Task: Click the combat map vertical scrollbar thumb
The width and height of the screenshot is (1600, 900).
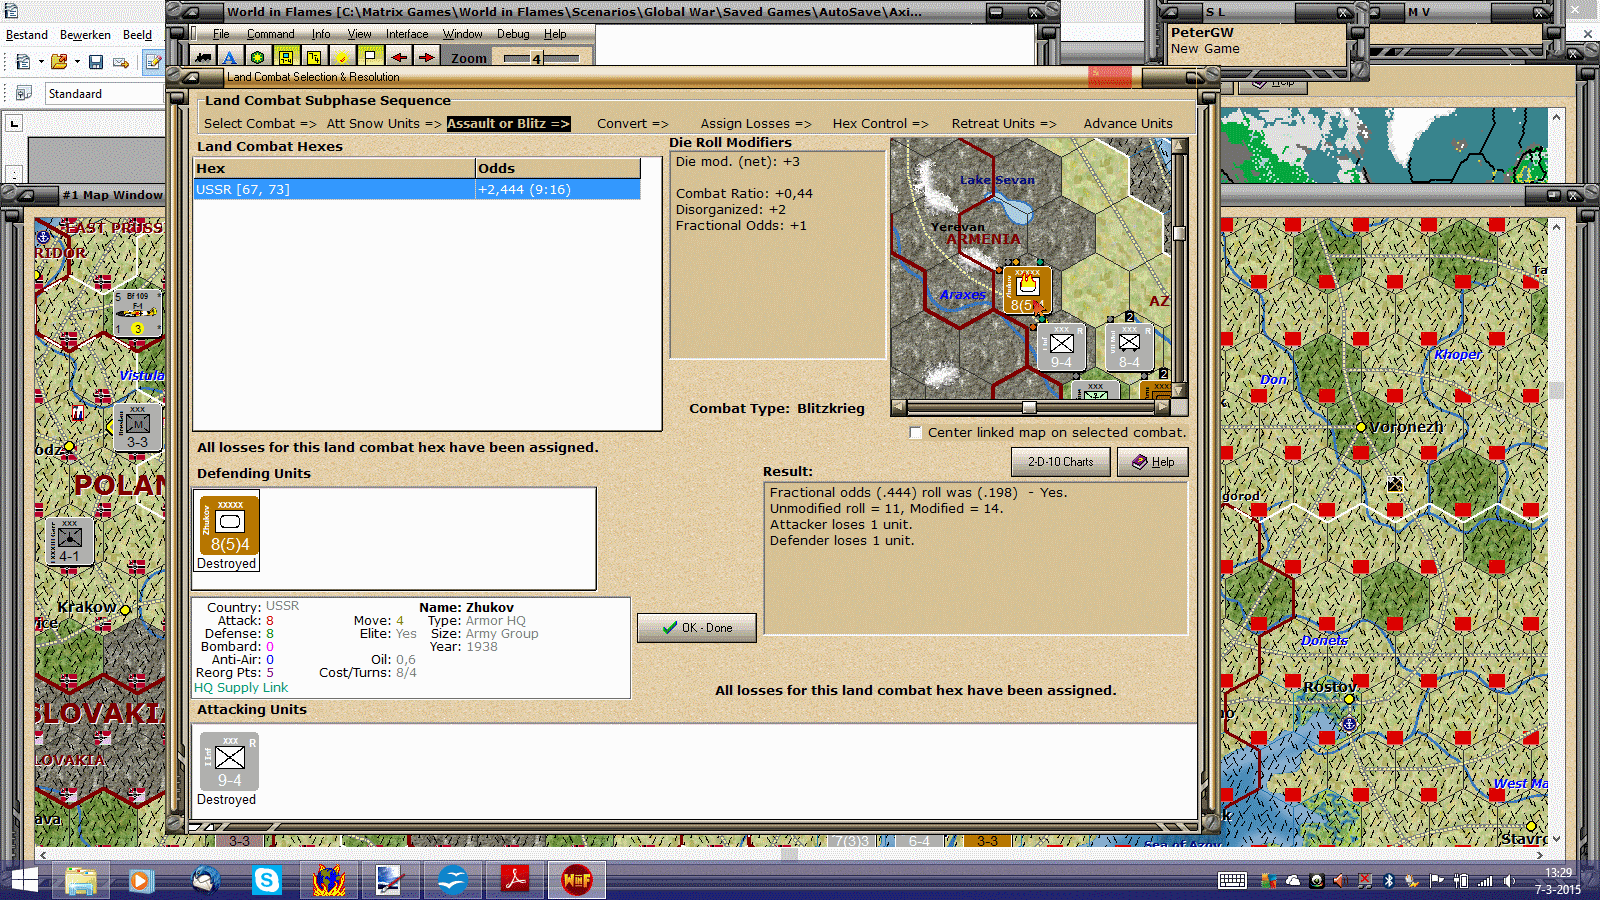Action: [x=1180, y=234]
